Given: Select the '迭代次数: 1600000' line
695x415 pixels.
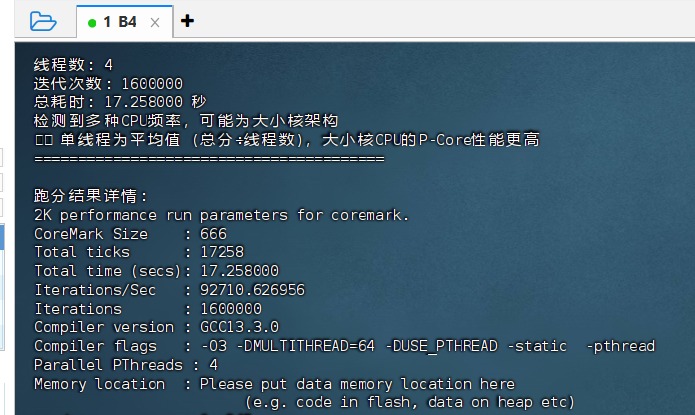Looking at the screenshot, I should pos(108,83).
